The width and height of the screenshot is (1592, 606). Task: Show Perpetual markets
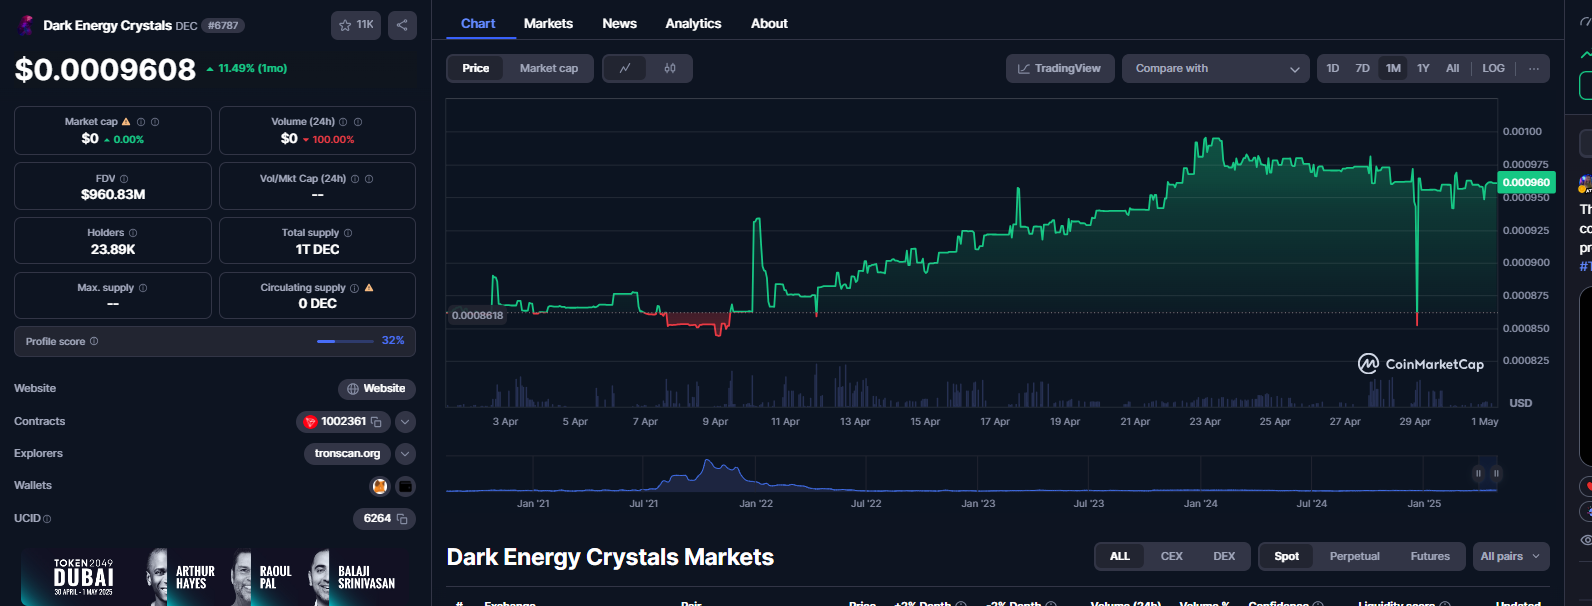[1354, 556]
